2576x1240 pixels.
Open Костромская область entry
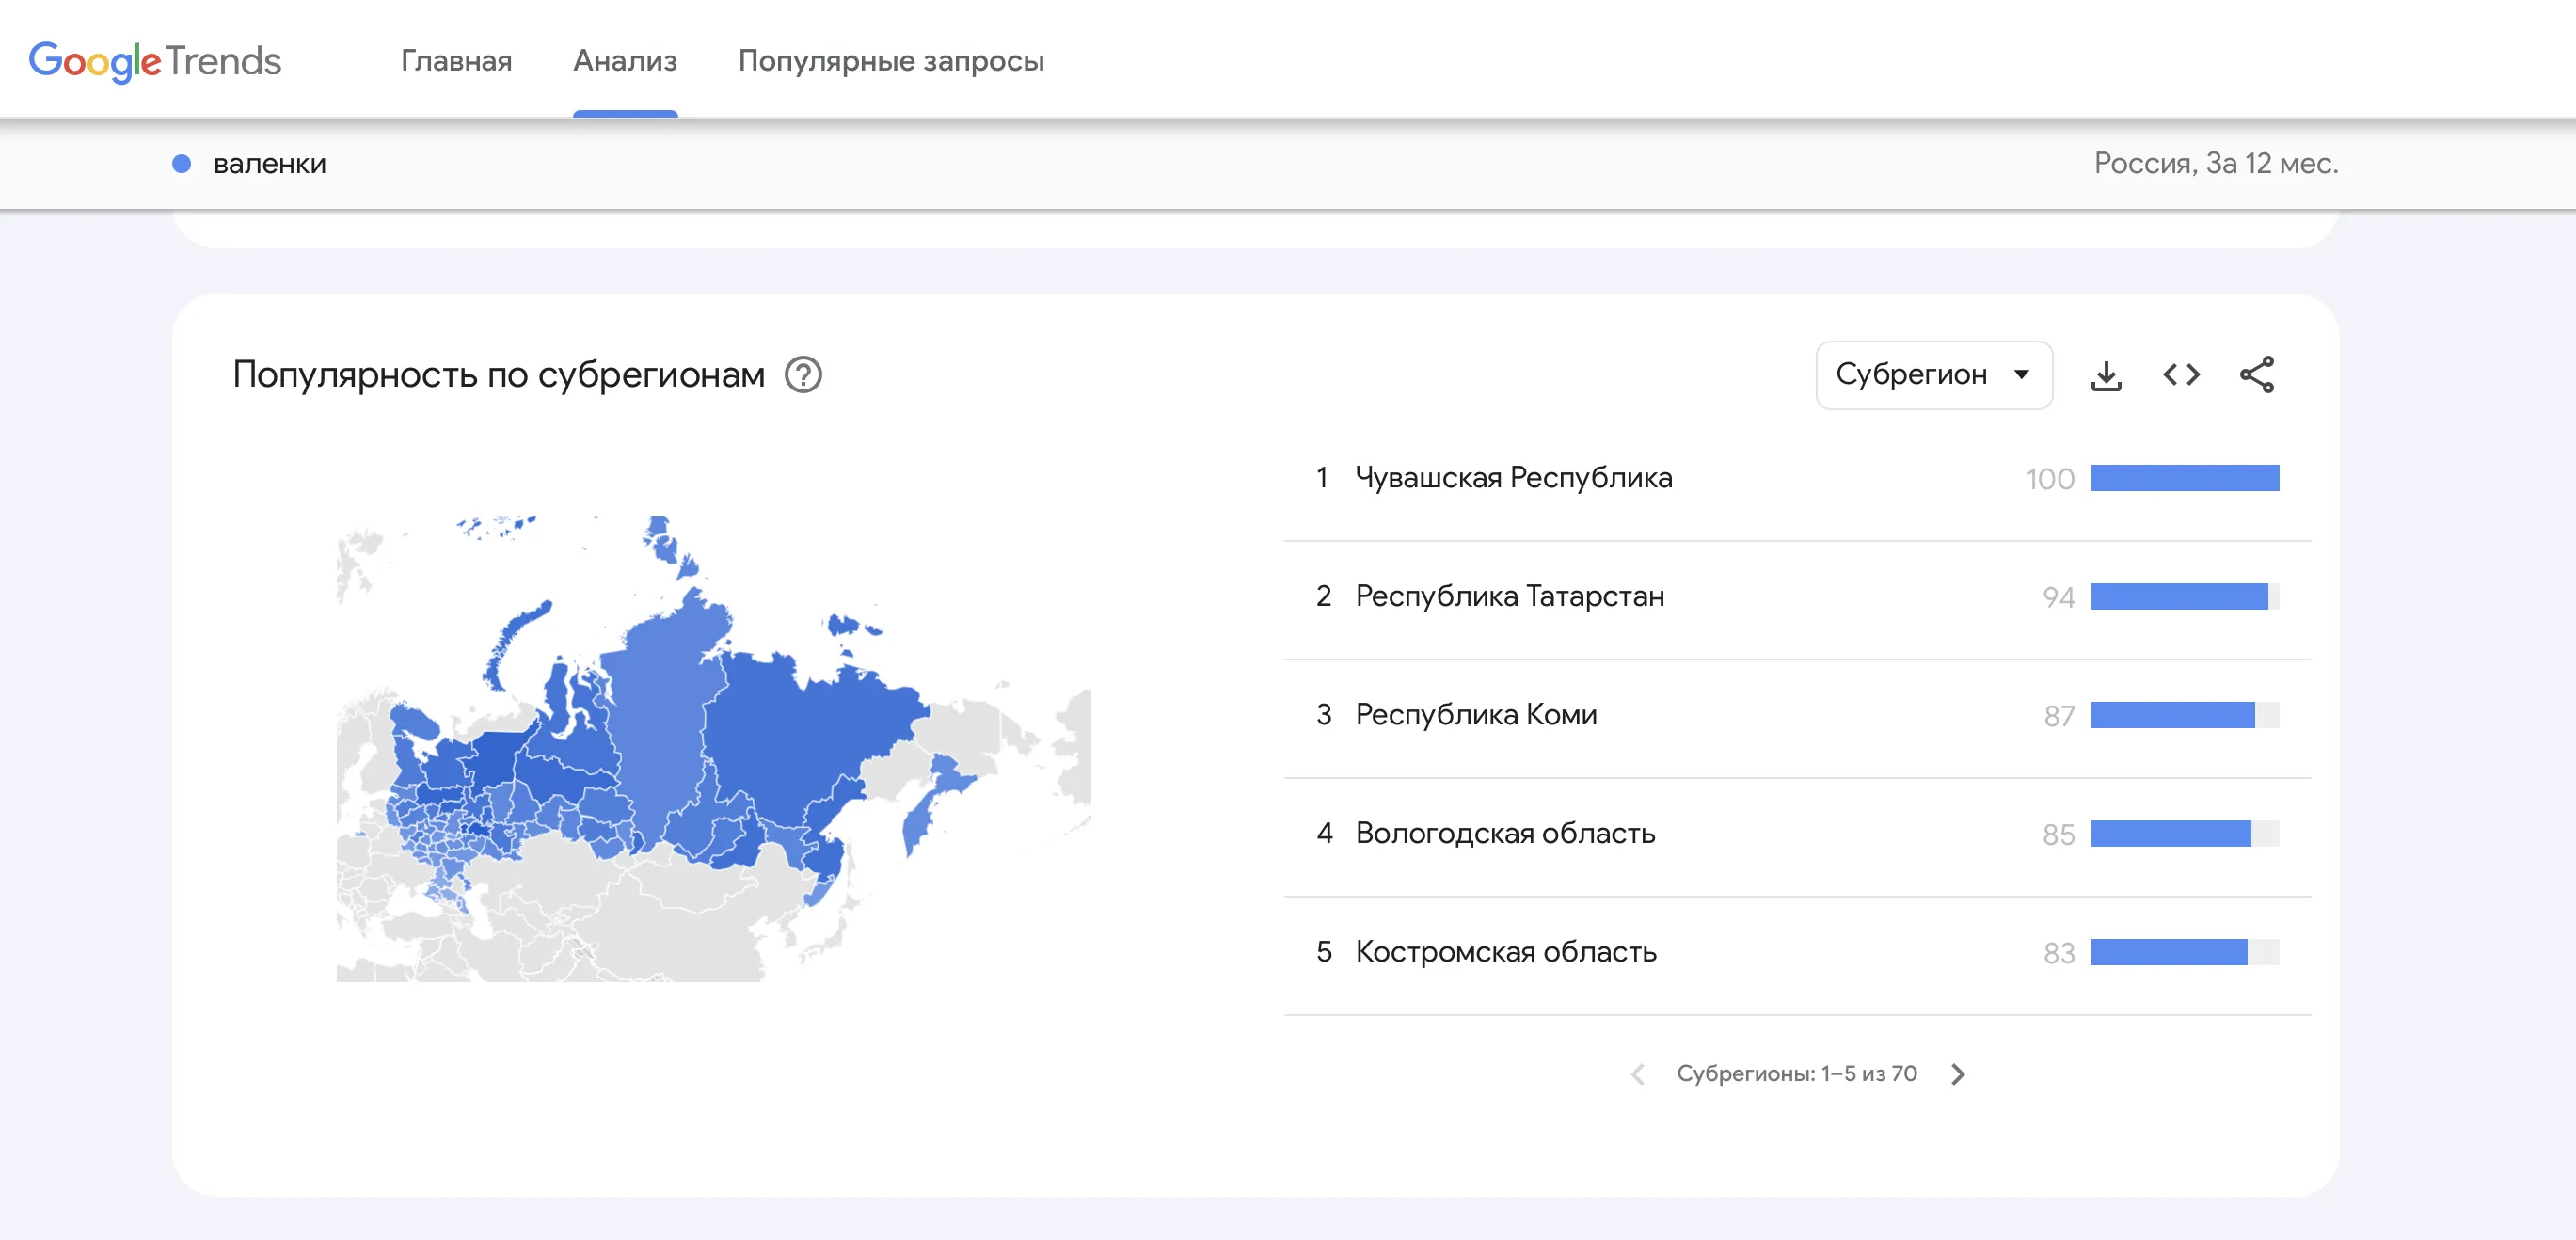[1505, 952]
